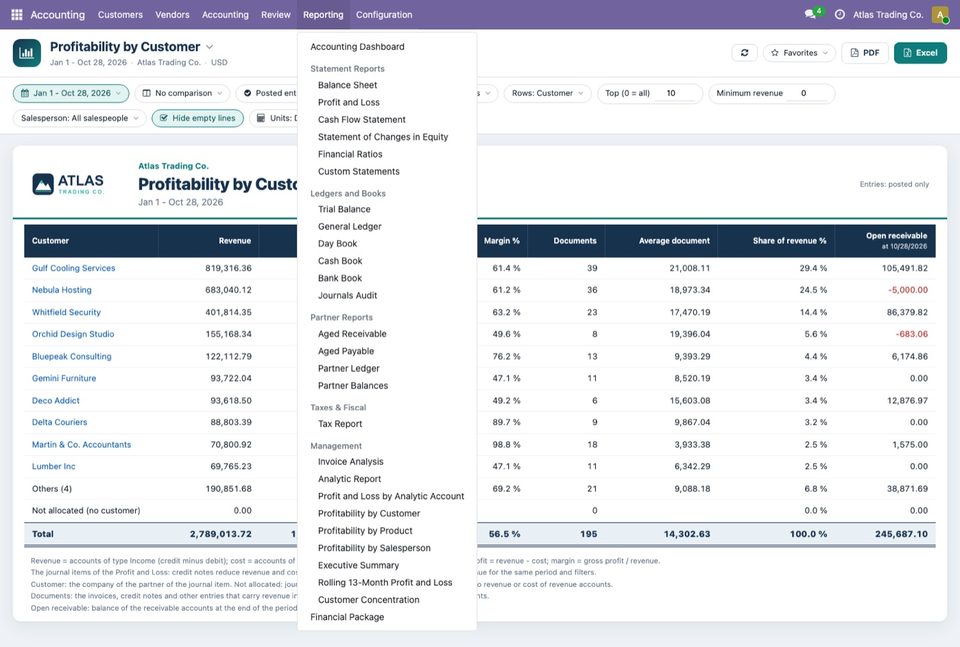This screenshot has width=960, height=647.
Task: Export the report to Excel
Action: point(920,53)
